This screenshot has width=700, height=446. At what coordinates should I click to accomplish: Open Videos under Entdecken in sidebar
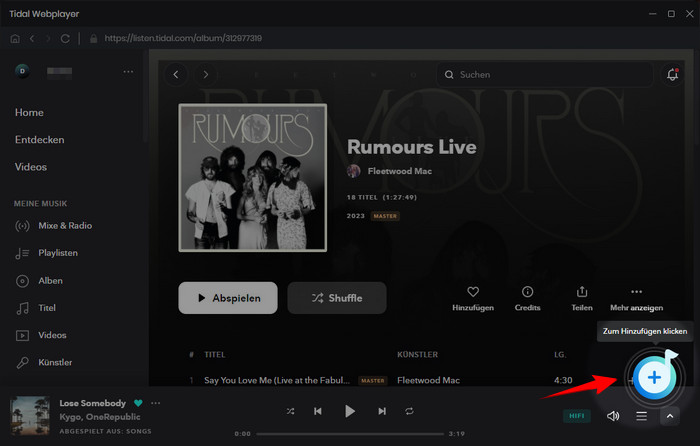[x=31, y=167]
